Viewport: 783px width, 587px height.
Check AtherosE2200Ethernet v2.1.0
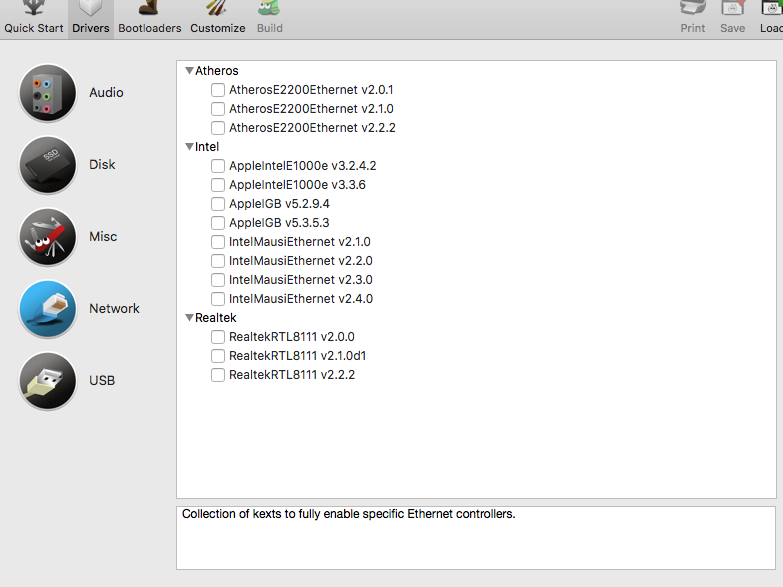[x=218, y=109]
